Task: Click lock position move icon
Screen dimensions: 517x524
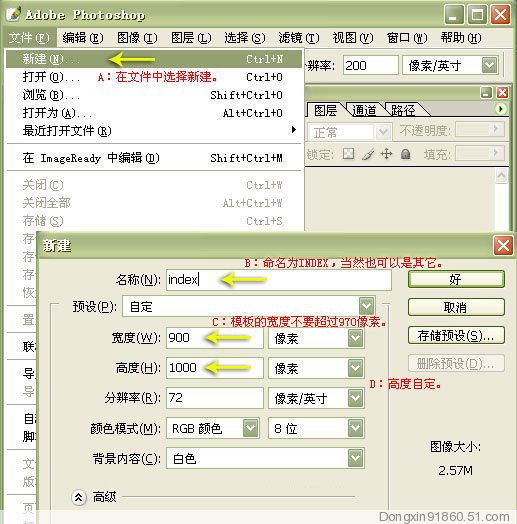Action: point(387,154)
